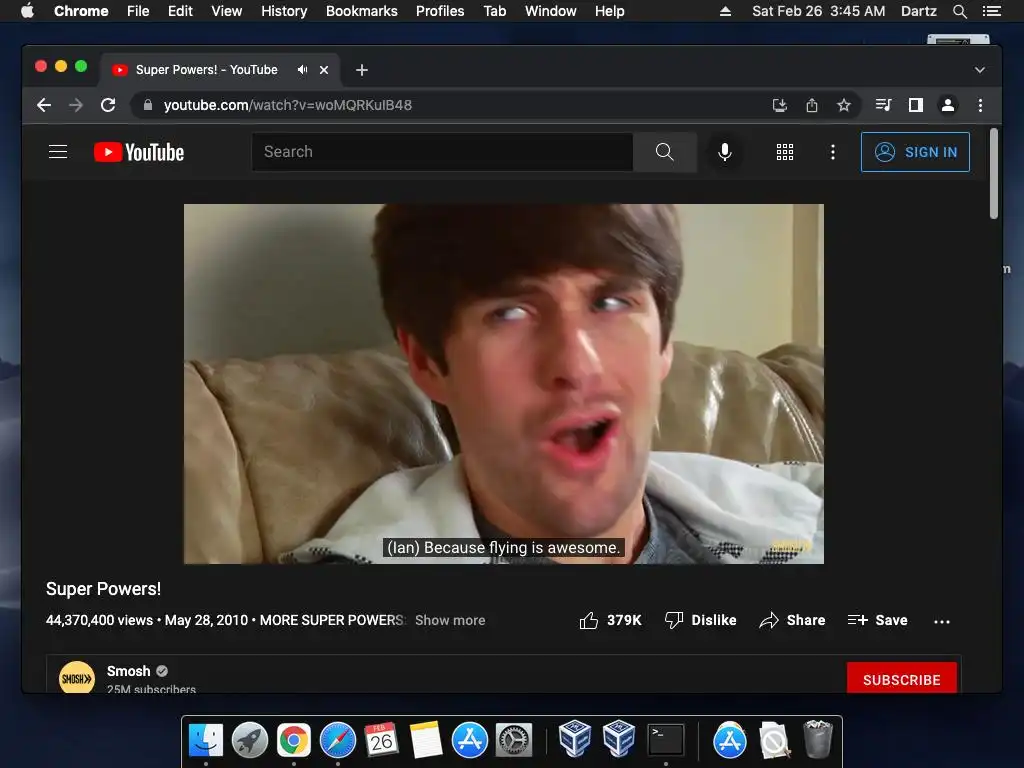Go forward in Chrome history

coord(76,105)
